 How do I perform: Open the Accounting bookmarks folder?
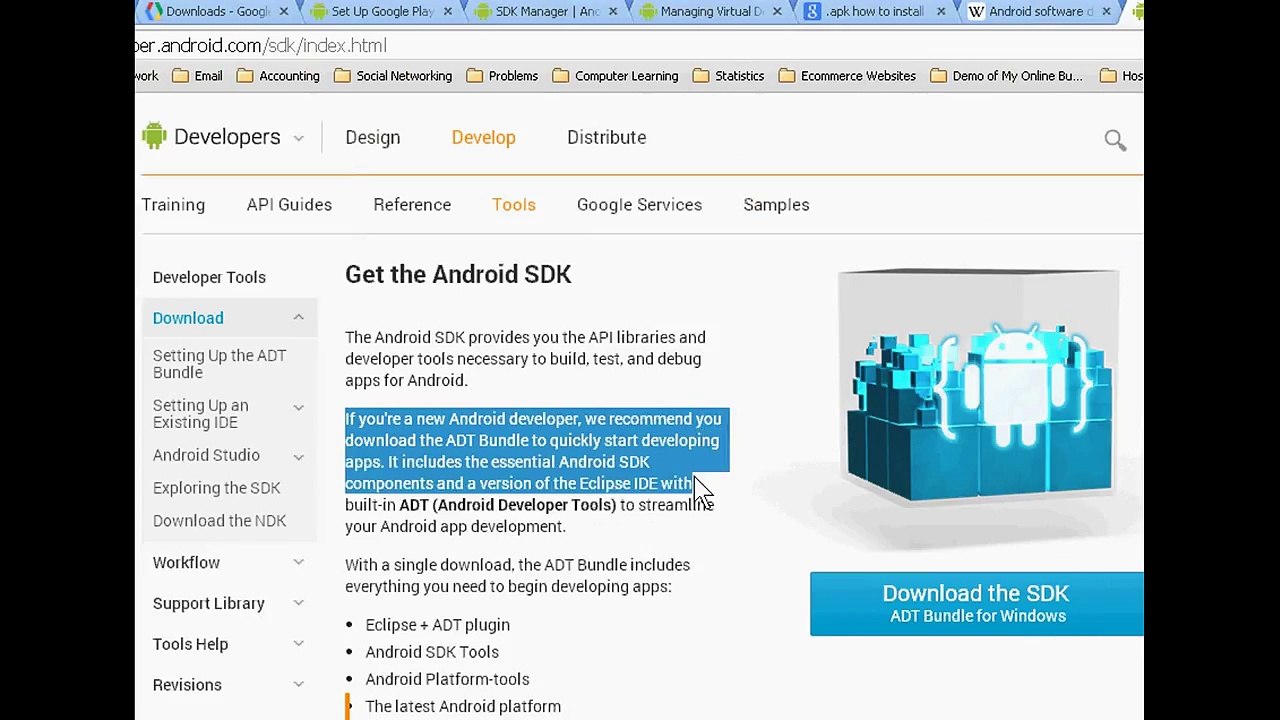pyautogui.click(x=278, y=76)
